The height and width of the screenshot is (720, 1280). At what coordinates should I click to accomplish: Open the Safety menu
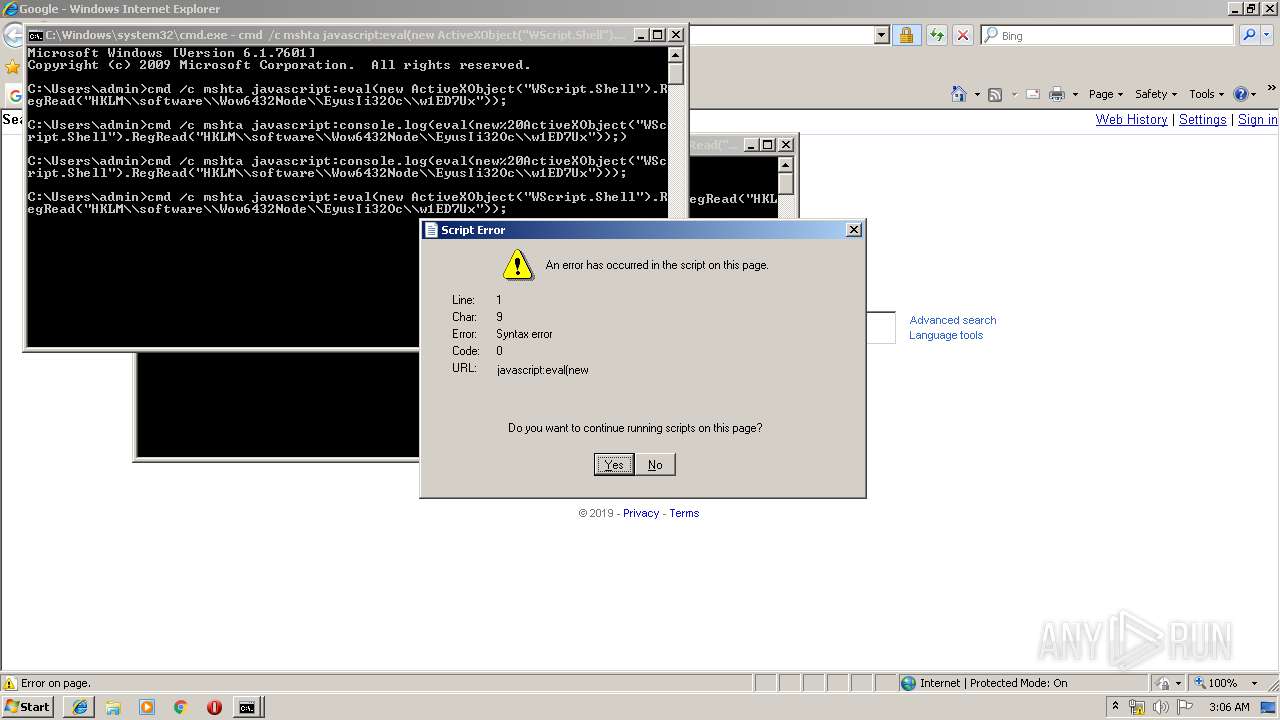pos(1156,94)
